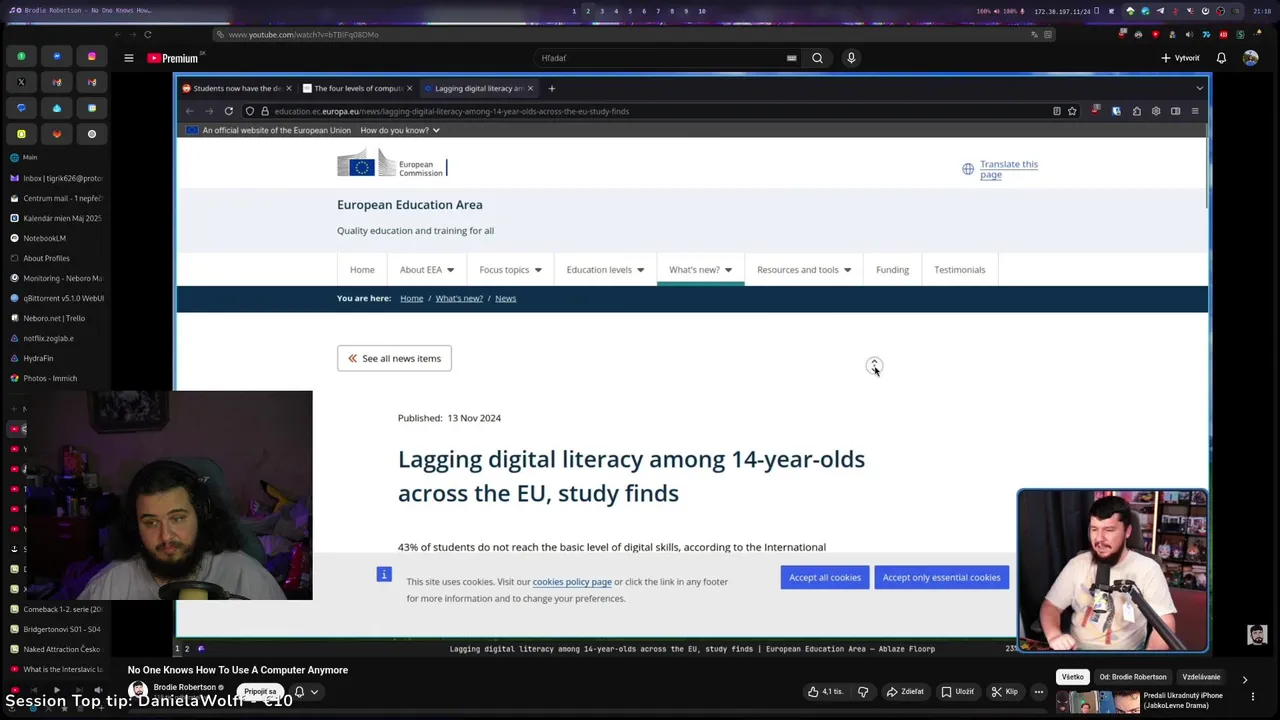Expand the 'About EEA' dropdown
The width and height of the screenshot is (1280, 720).
point(427,269)
